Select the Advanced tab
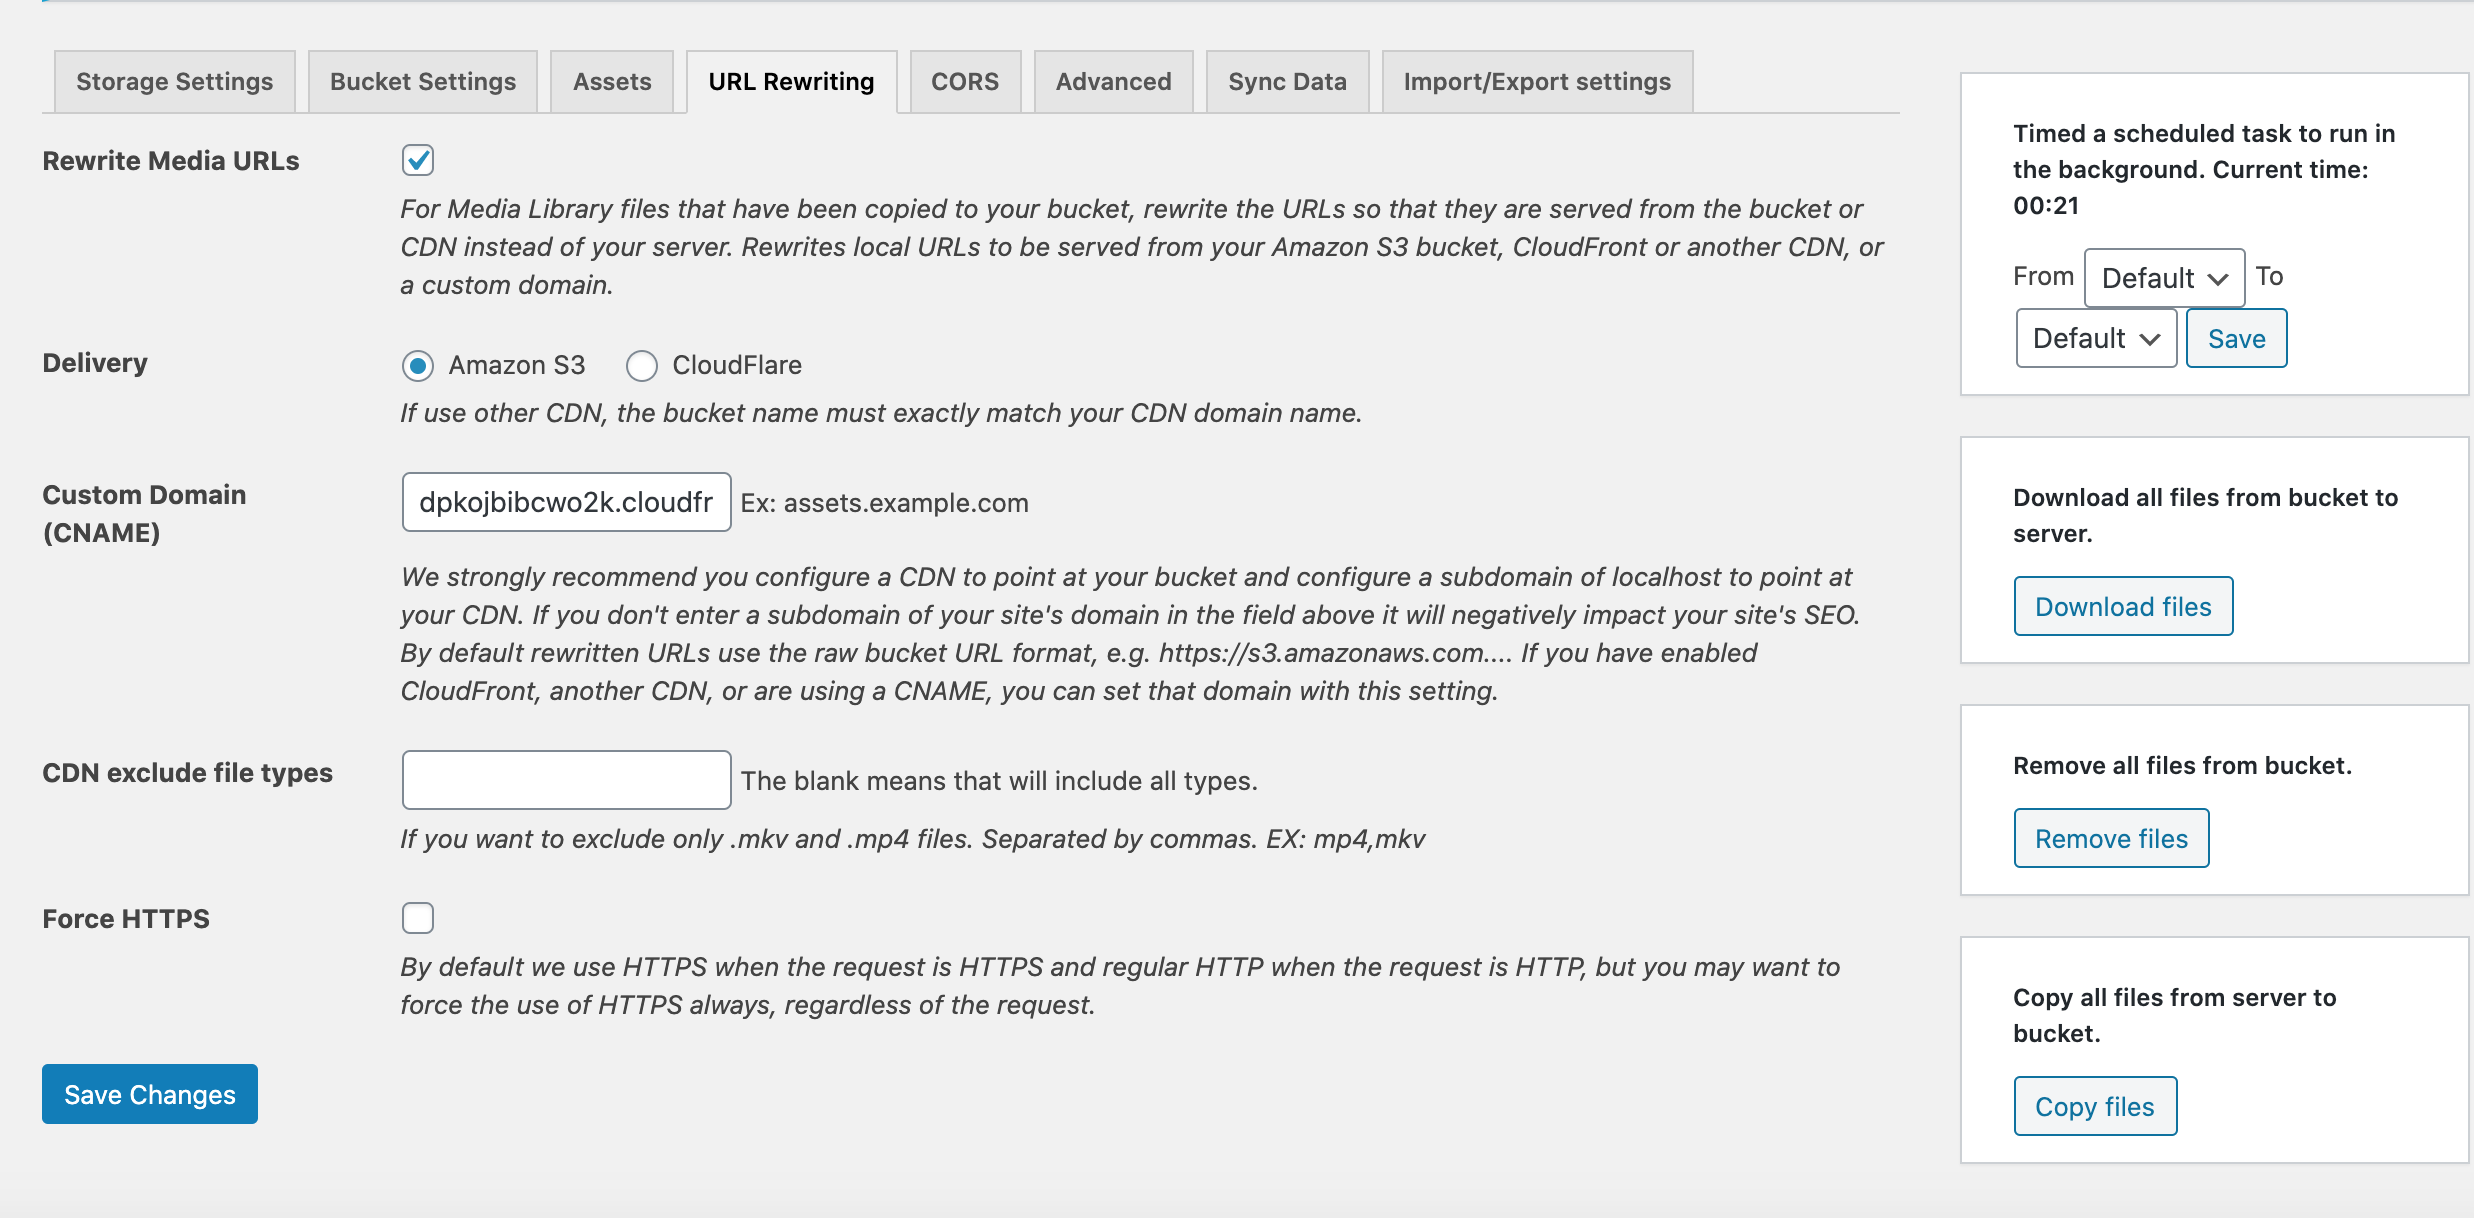The width and height of the screenshot is (2474, 1218). (1114, 82)
